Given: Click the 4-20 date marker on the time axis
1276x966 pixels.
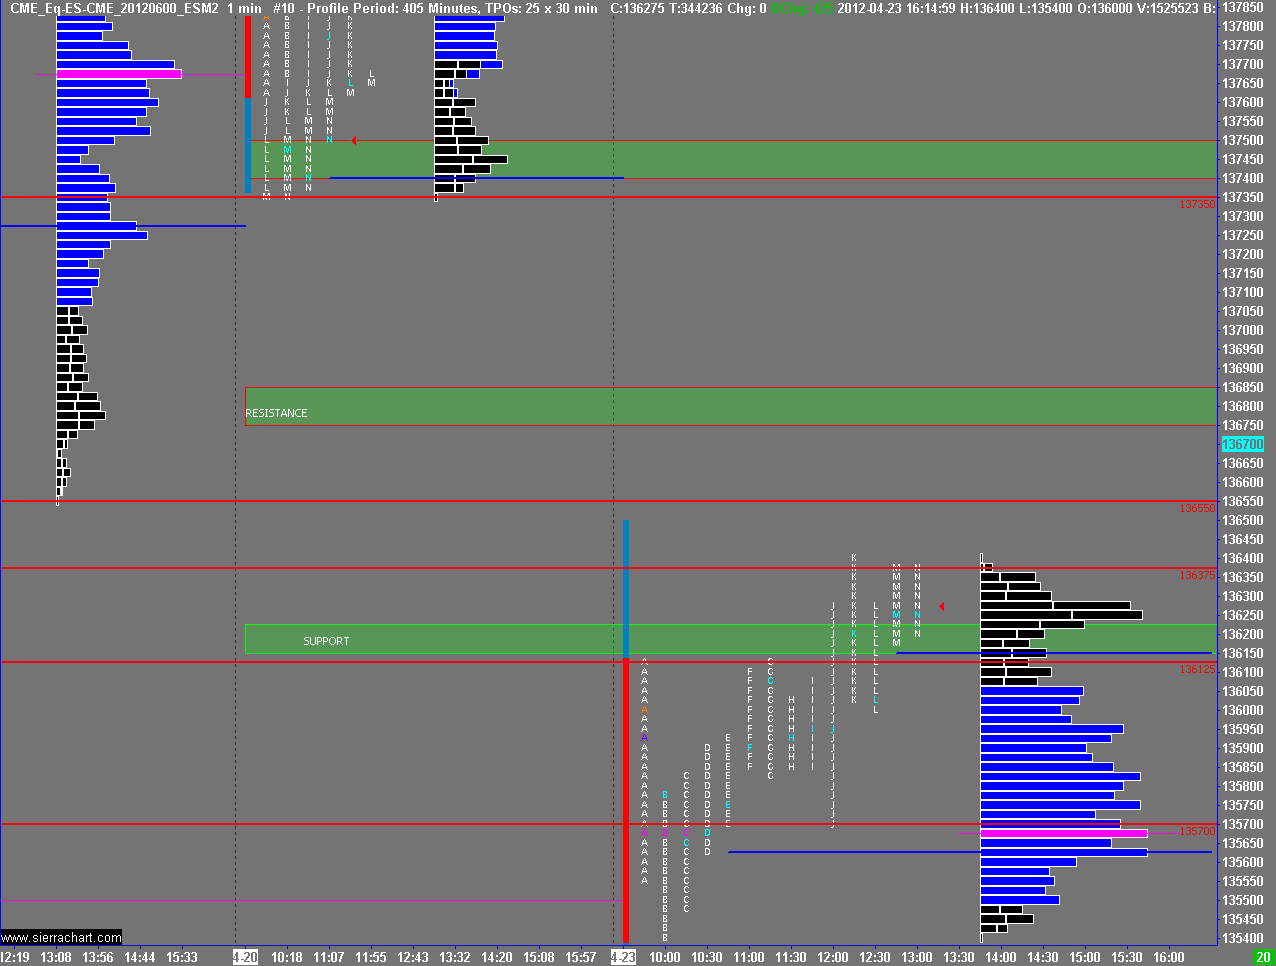Looking at the screenshot, I should (245, 957).
